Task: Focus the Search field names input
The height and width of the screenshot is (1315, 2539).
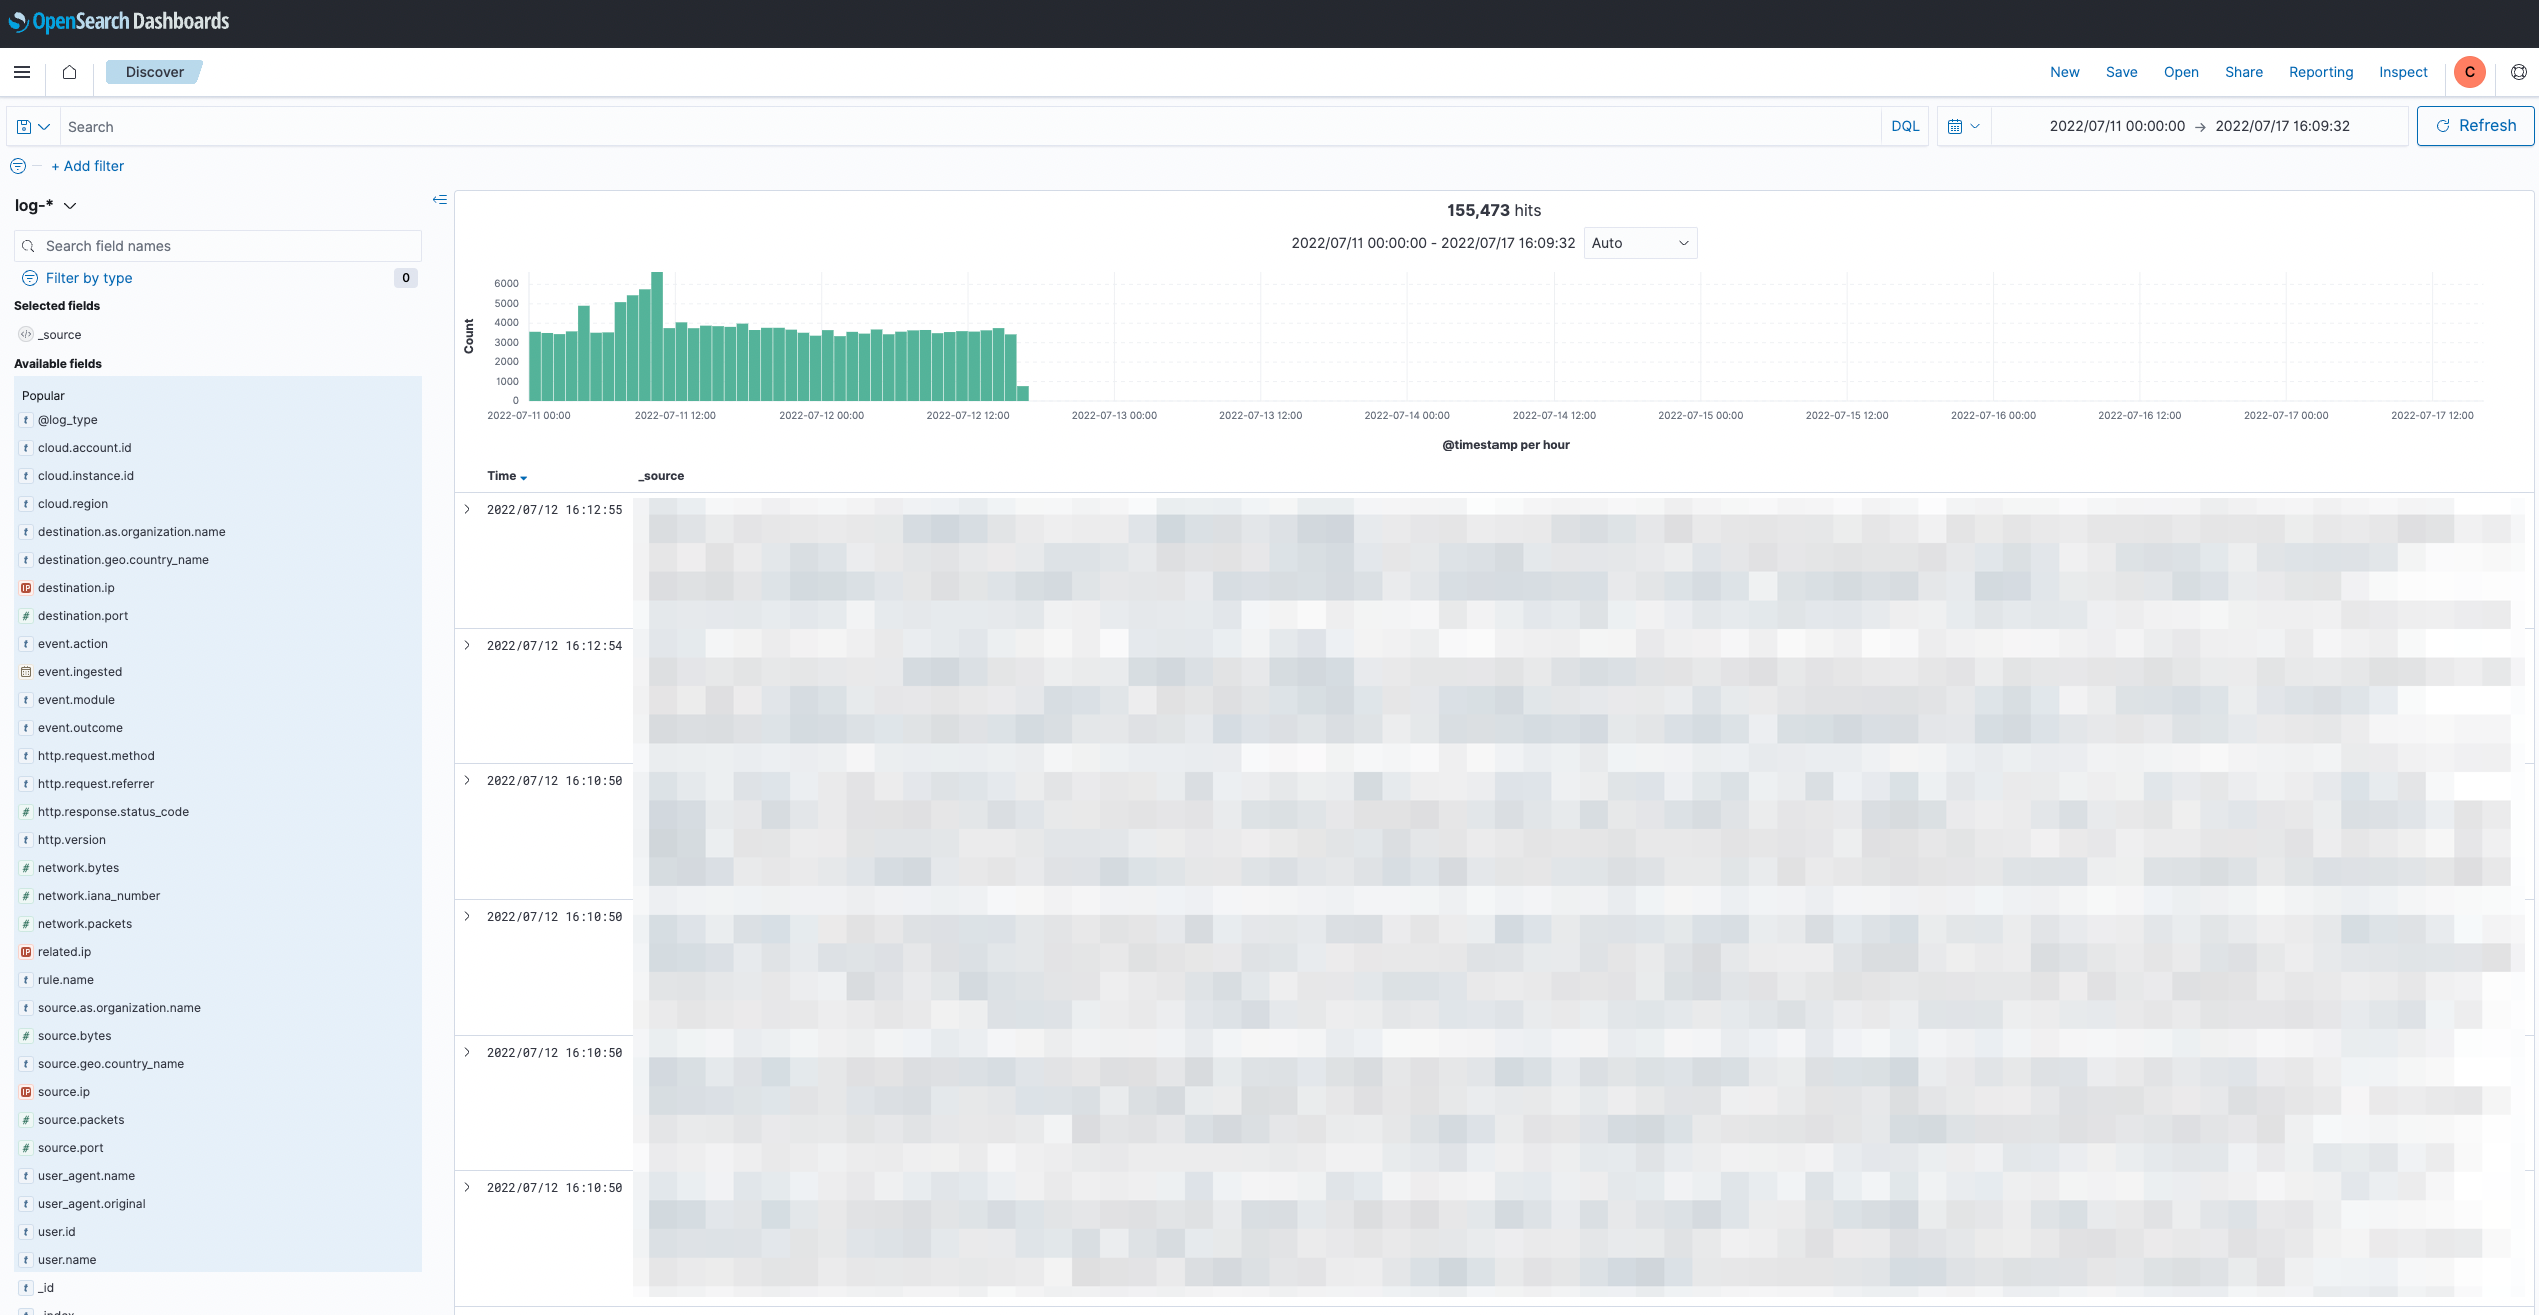Action: pyautogui.click(x=218, y=246)
